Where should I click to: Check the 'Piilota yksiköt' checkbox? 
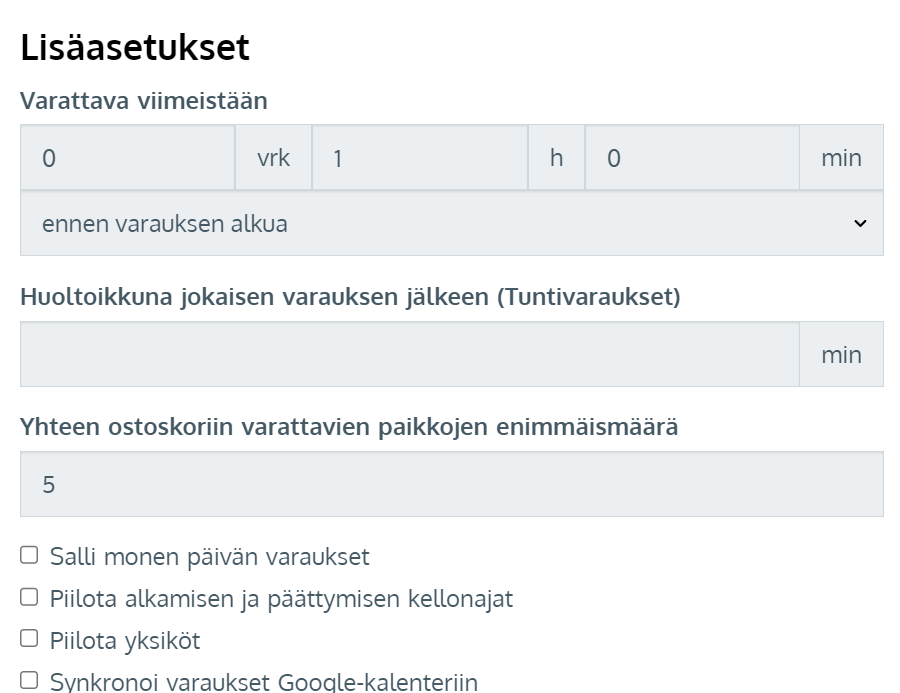pyautogui.click(x=30, y=638)
